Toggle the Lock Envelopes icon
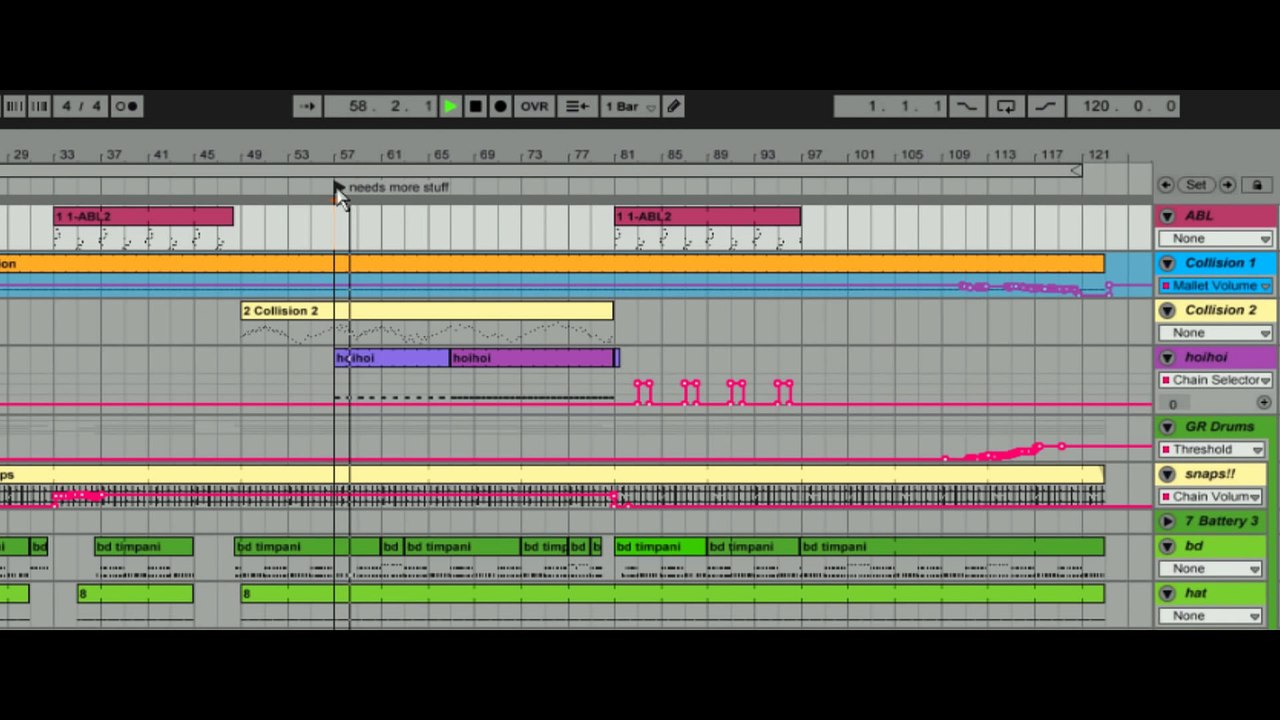1280x720 pixels. click(x=1258, y=185)
